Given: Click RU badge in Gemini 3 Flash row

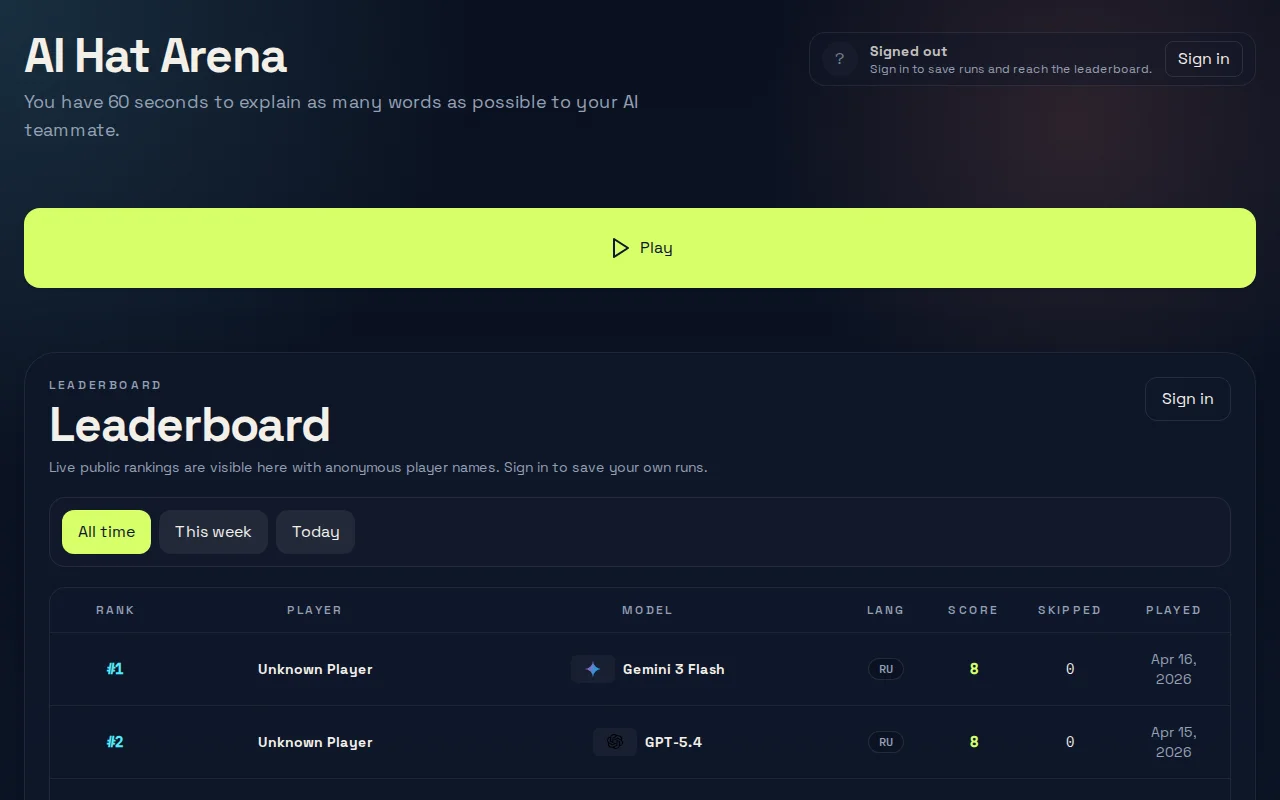Looking at the screenshot, I should (x=886, y=669).
